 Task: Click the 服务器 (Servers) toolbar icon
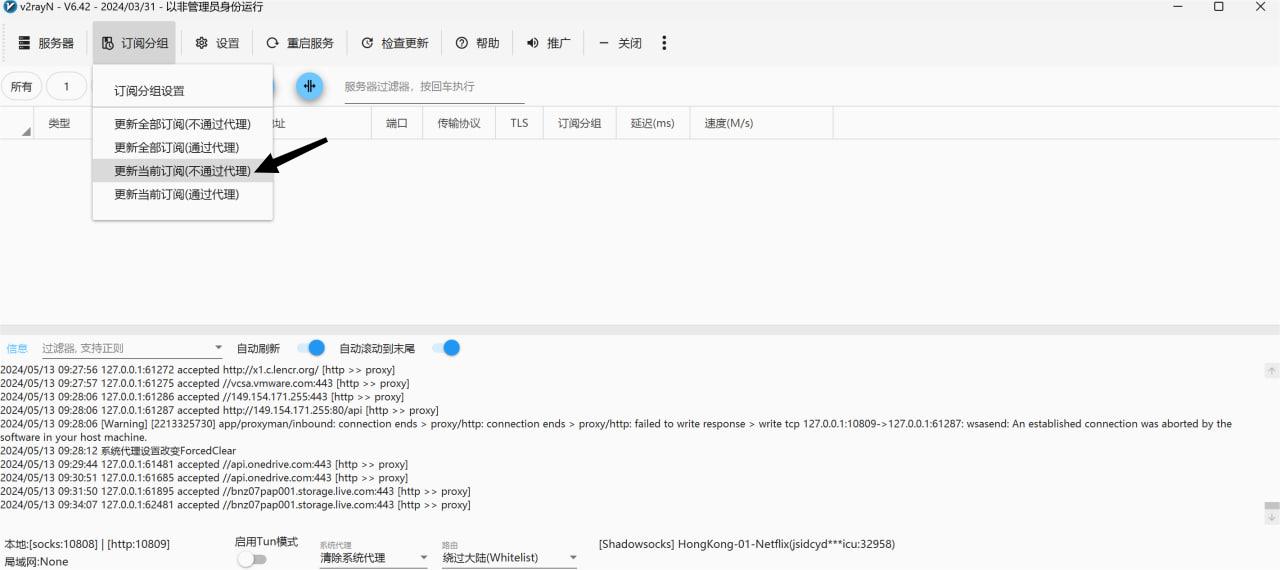[25, 43]
